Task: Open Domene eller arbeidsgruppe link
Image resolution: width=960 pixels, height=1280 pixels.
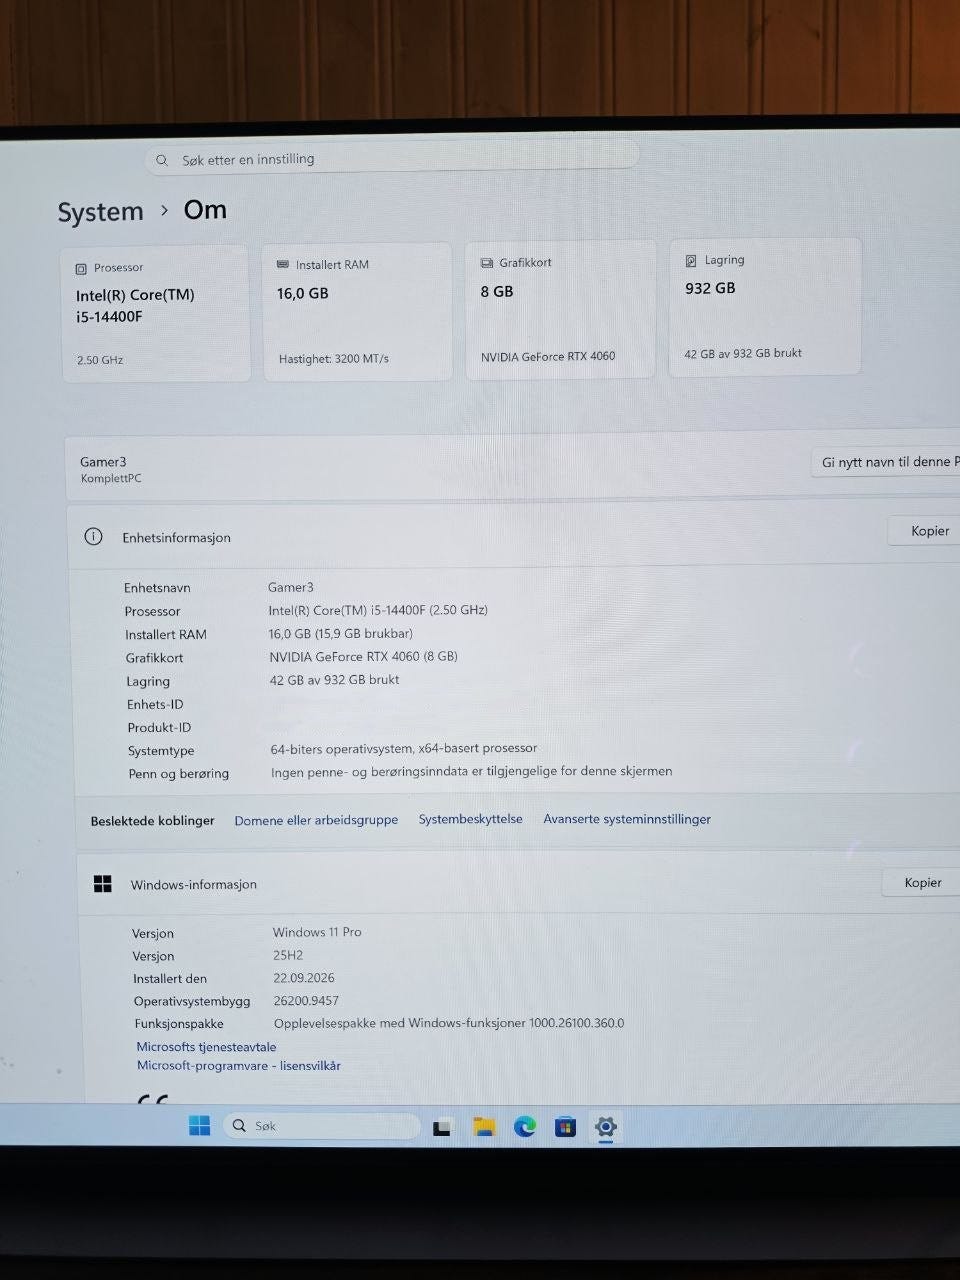Action: click(x=316, y=820)
